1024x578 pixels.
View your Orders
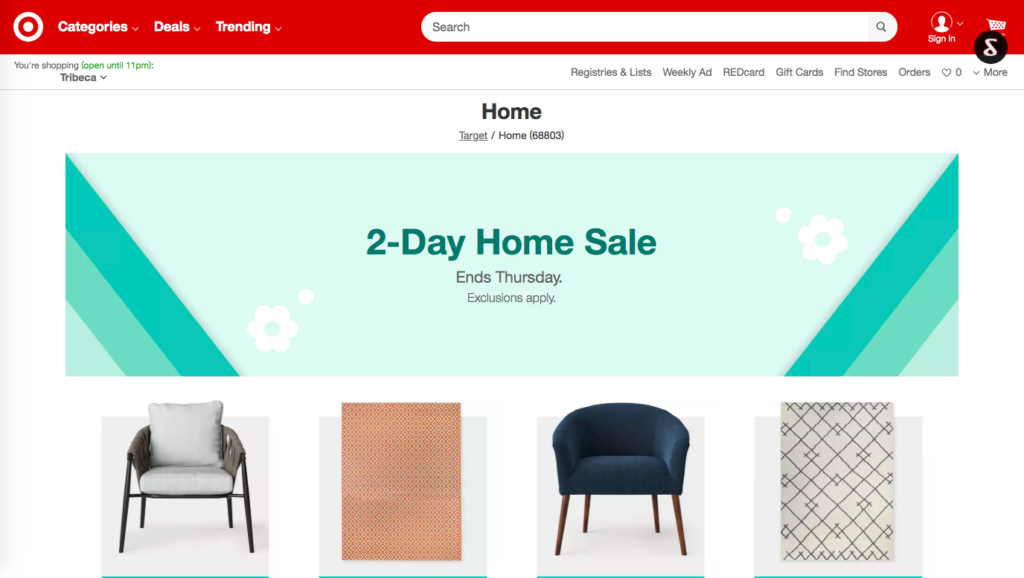click(x=914, y=72)
